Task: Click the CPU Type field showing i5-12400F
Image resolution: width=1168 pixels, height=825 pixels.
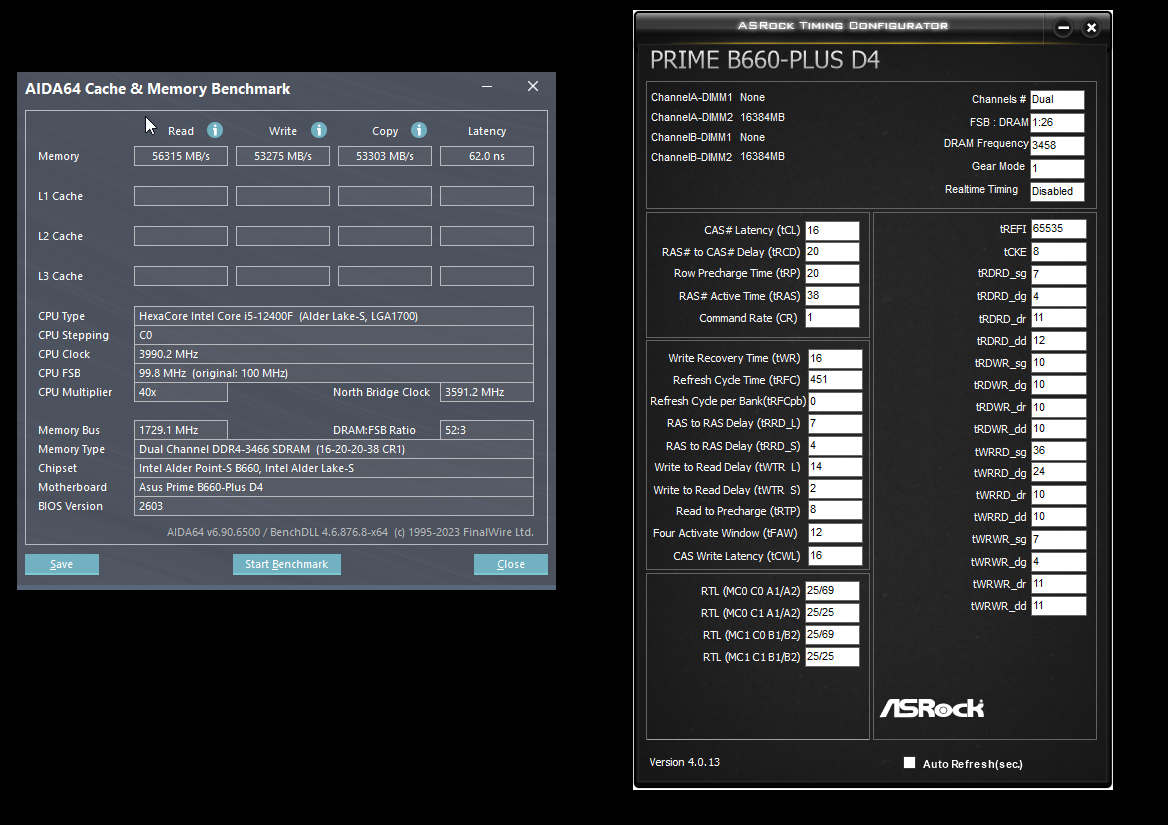Action: click(334, 316)
